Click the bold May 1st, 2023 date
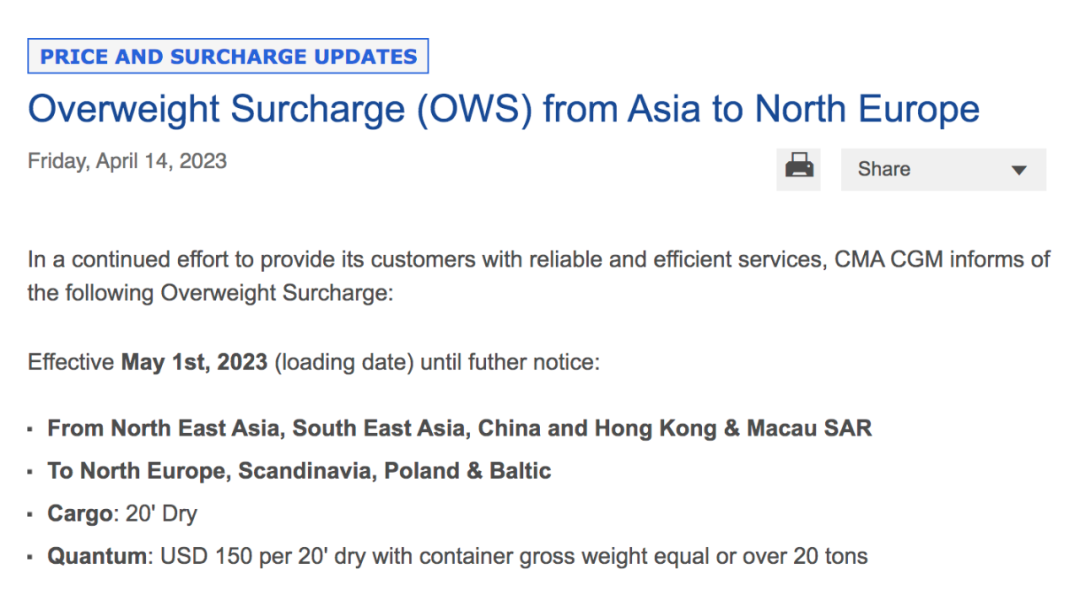This screenshot has width=1080, height=601. point(194,362)
